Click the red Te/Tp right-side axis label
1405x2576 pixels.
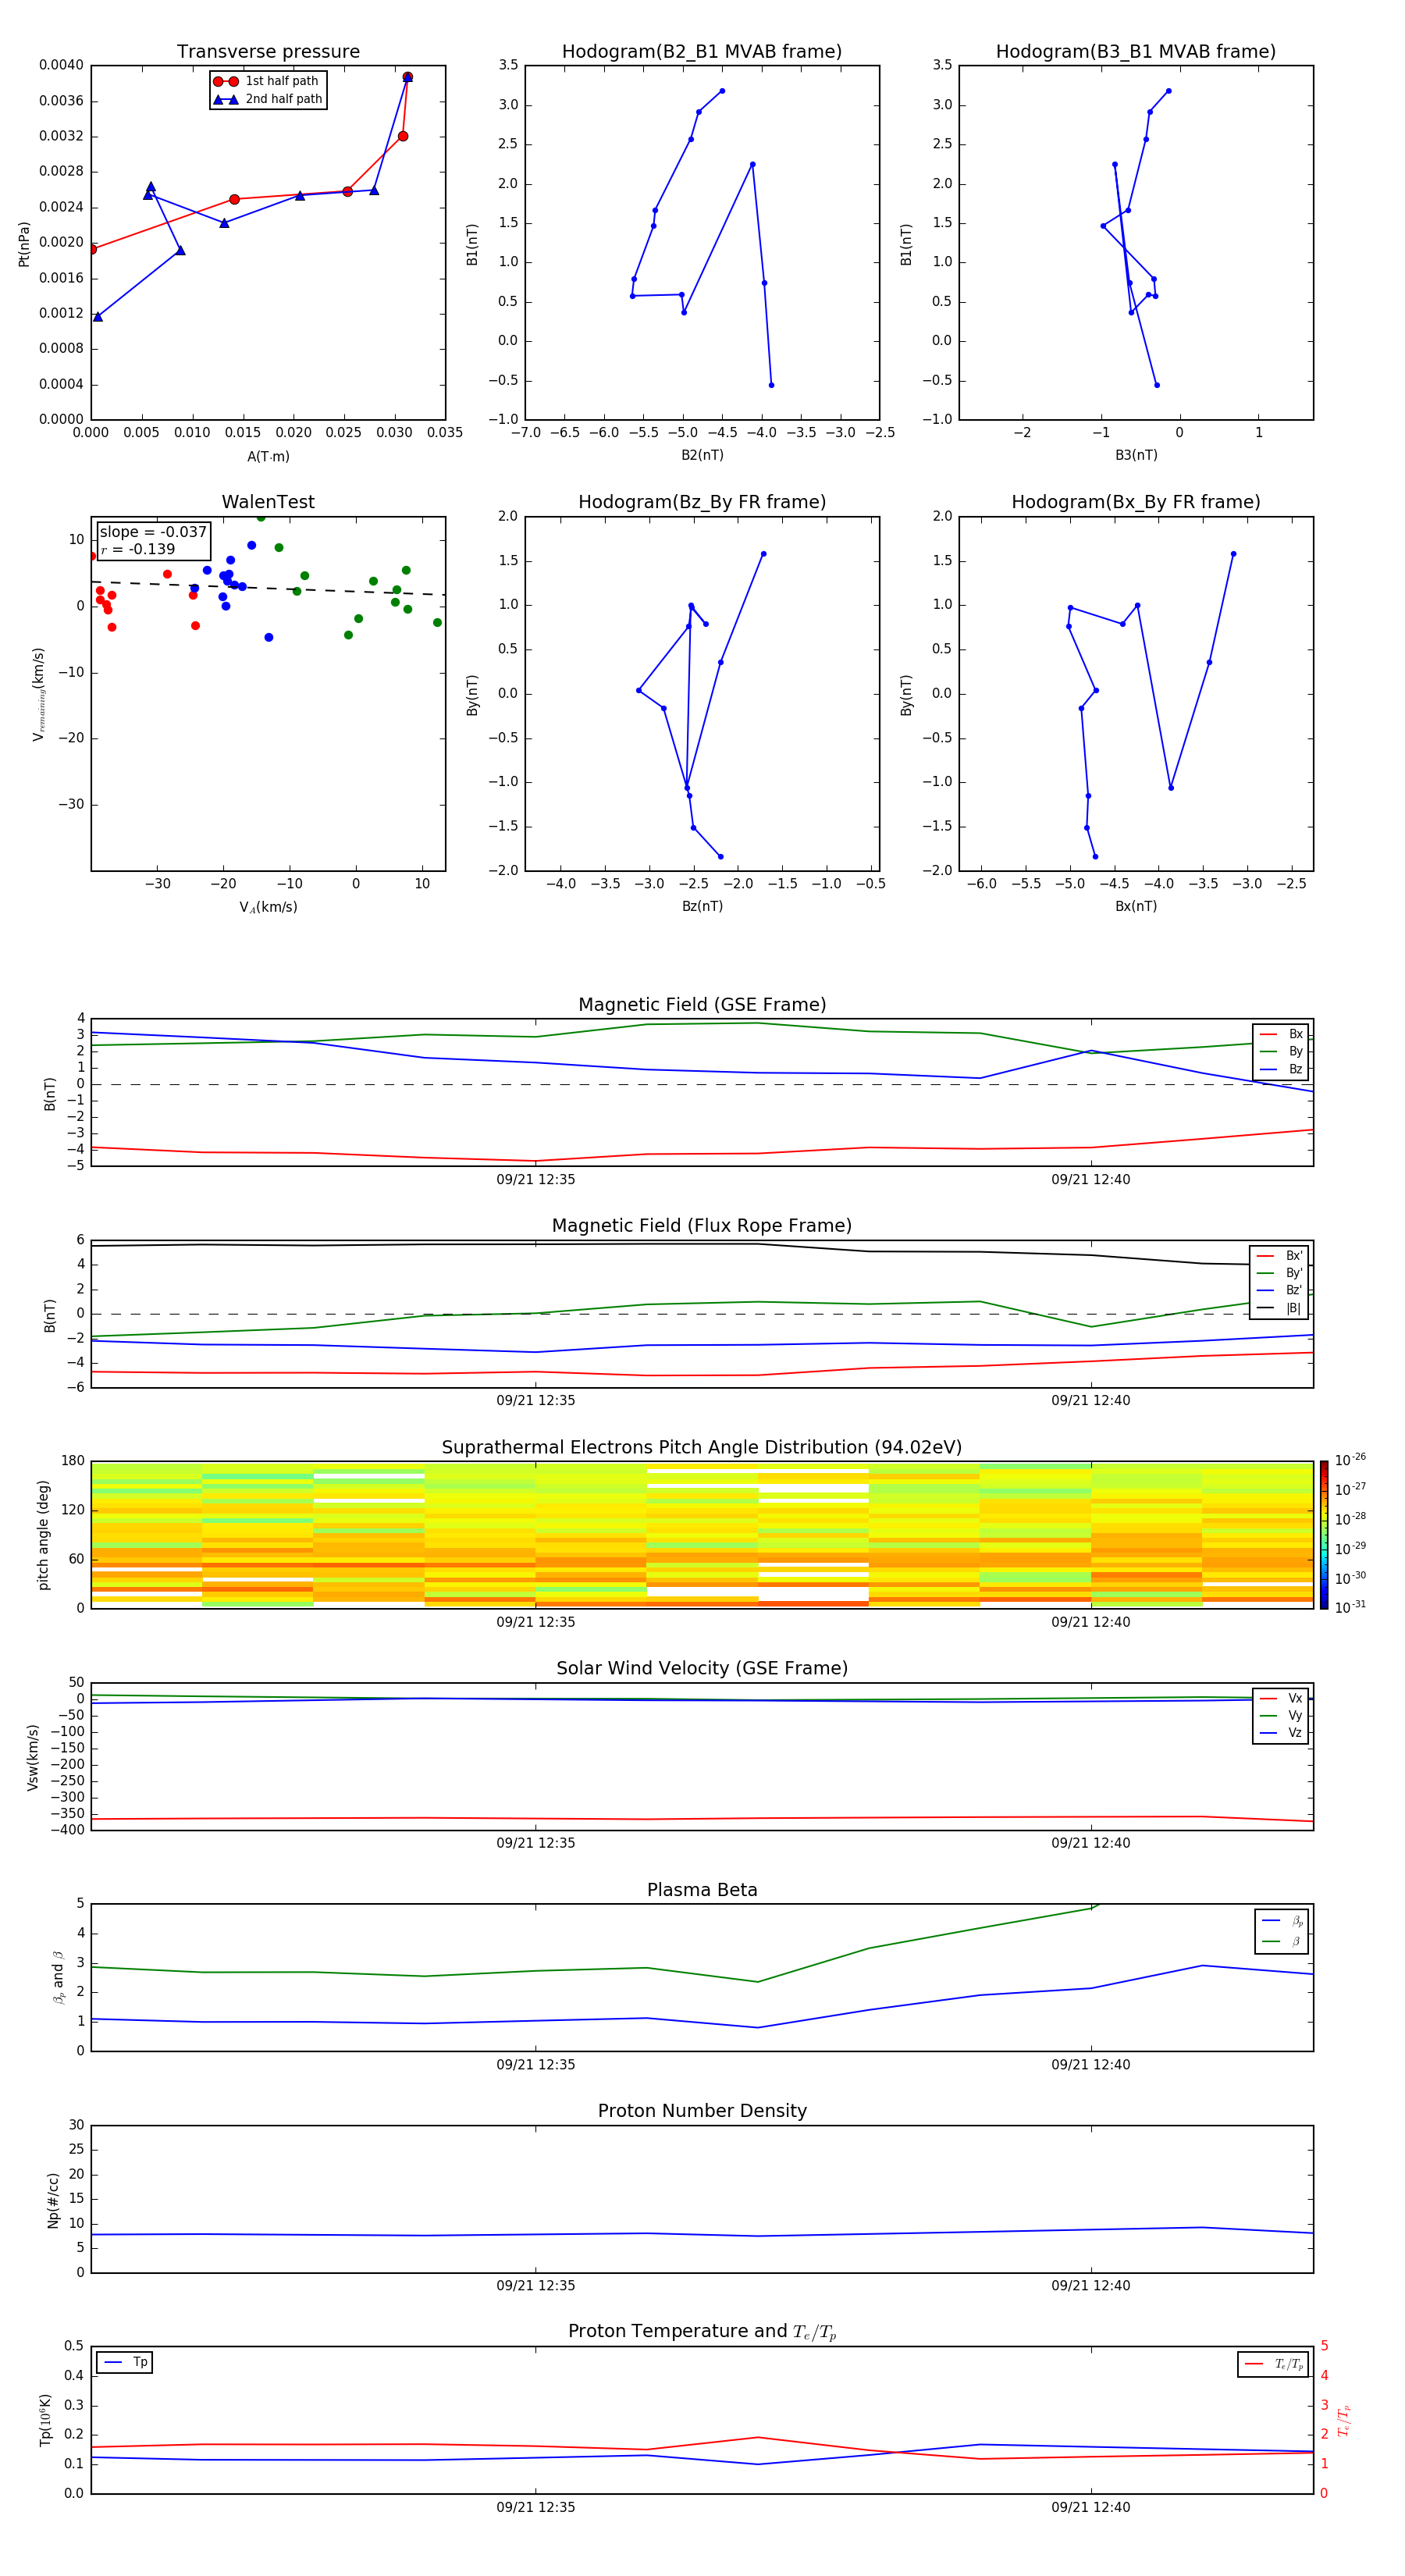pyautogui.click(x=1344, y=2420)
